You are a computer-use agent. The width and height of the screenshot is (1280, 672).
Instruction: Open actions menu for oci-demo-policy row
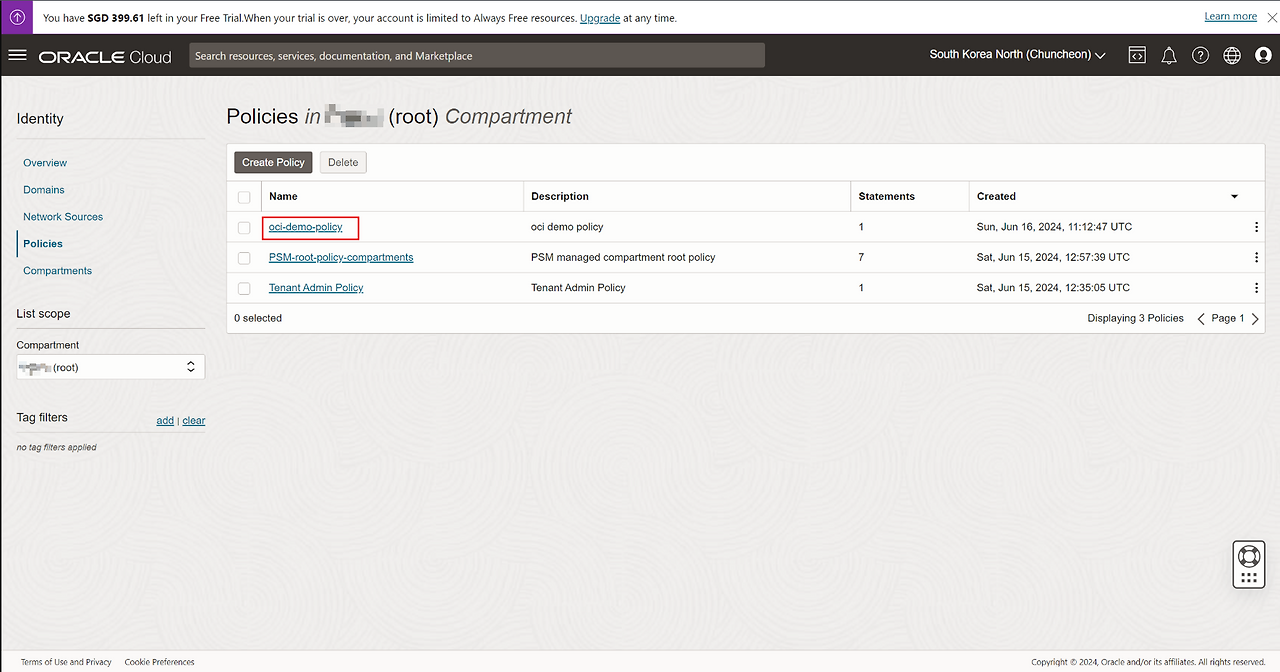point(1256,227)
